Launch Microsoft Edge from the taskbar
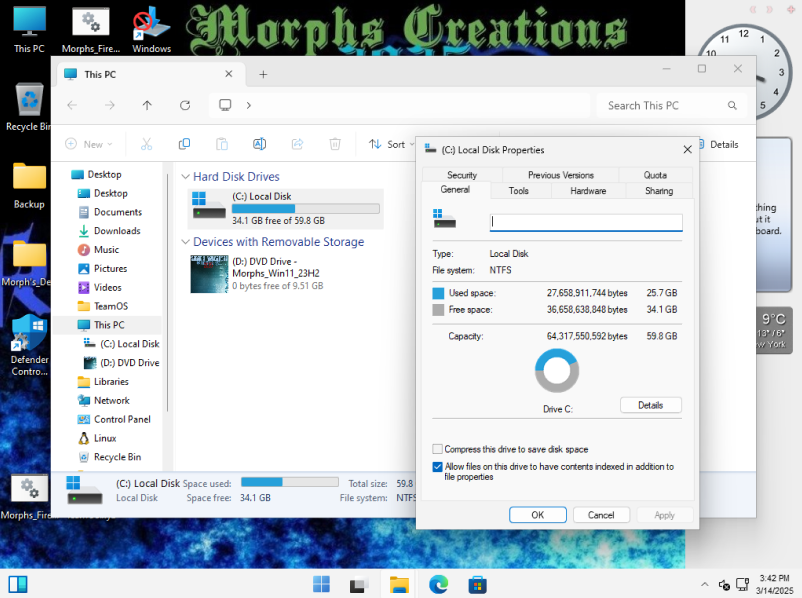Image resolution: width=802 pixels, height=598 pixels. pos(438,584)
